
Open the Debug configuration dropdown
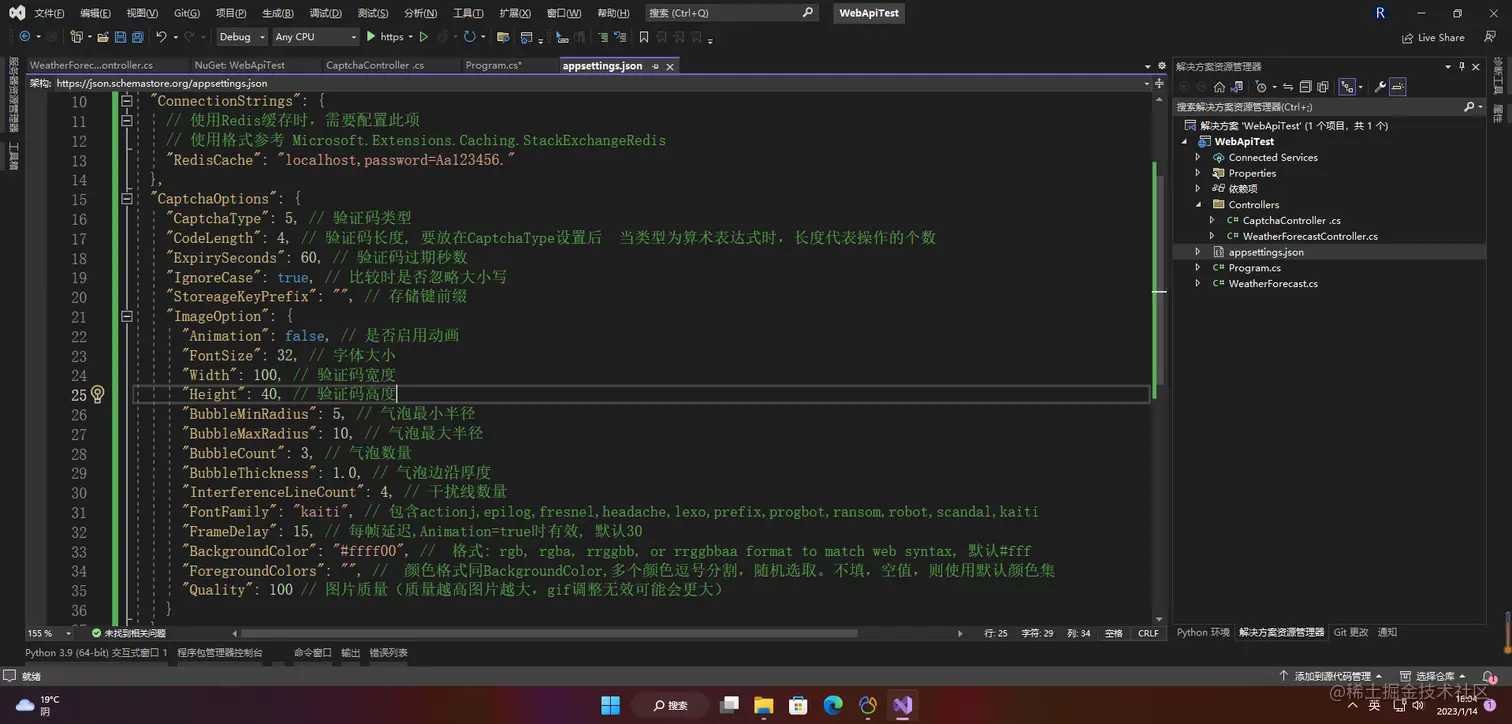[x=241, y=37]
